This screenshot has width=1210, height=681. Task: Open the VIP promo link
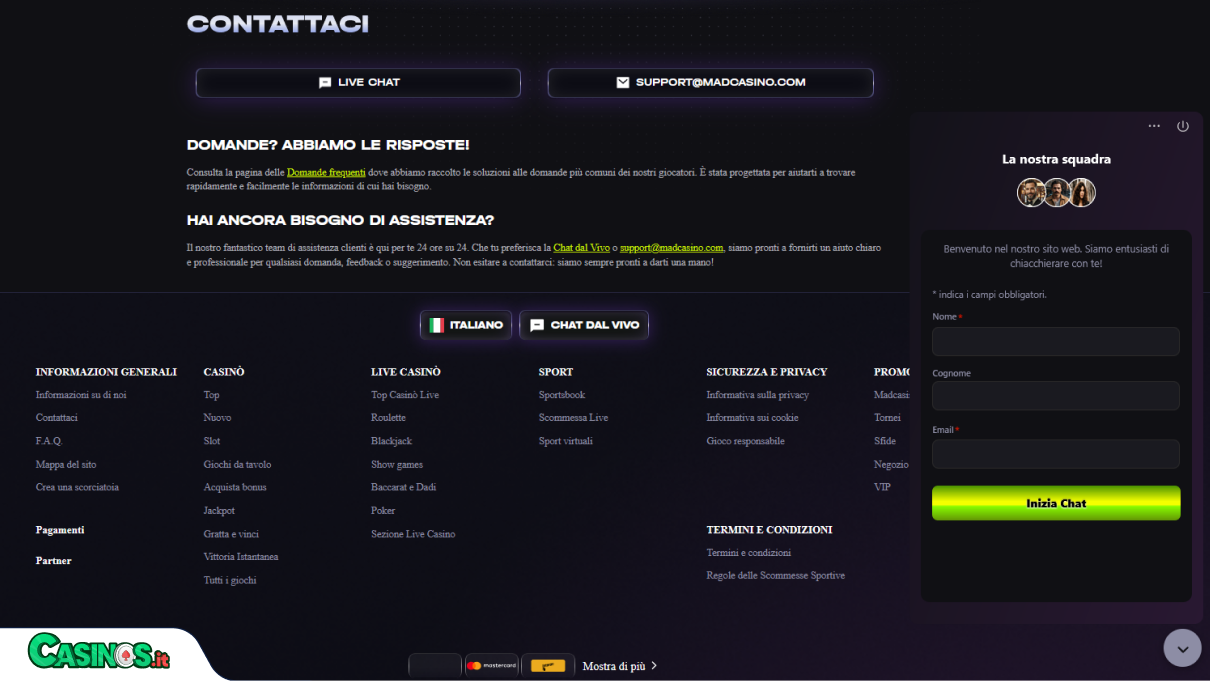point(882,488)
